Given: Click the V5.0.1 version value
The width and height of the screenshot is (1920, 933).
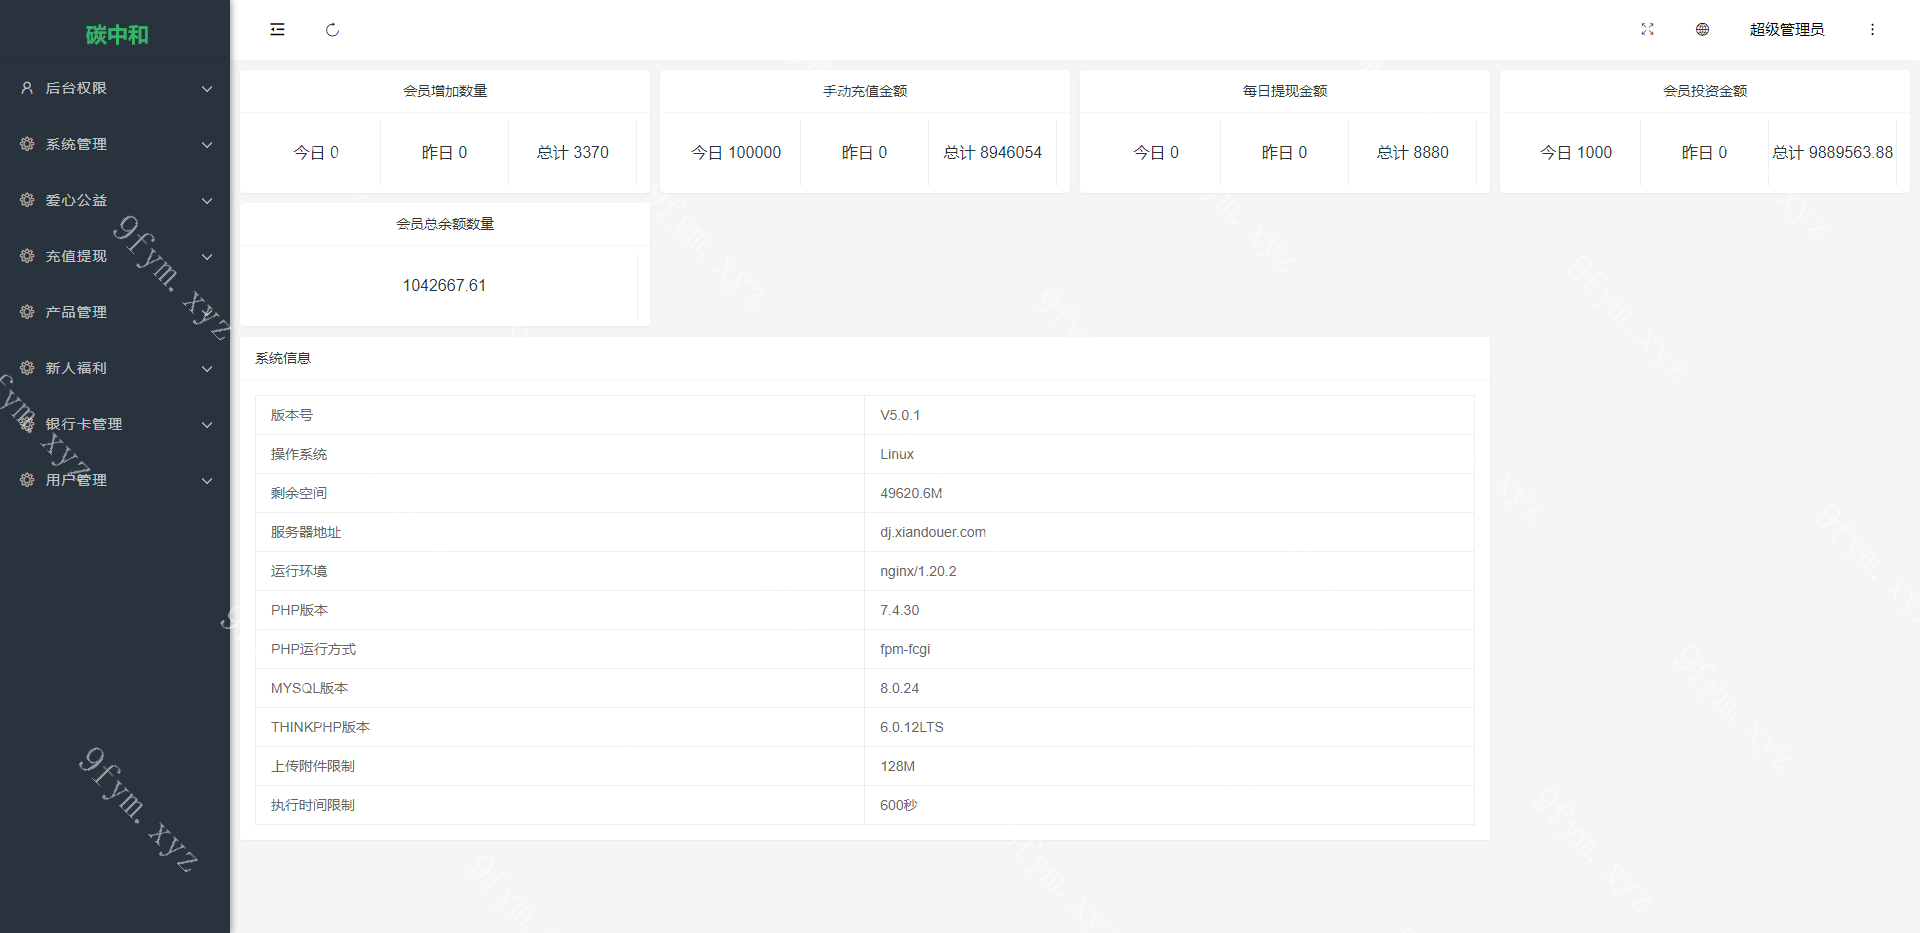Looking at the screenshot, I should pos(900,415).
